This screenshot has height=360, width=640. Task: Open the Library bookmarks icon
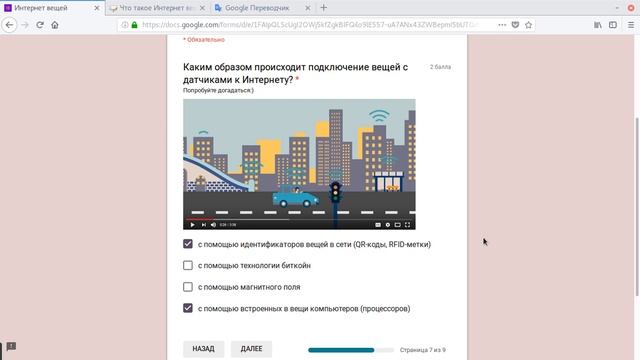click(598, 25)
